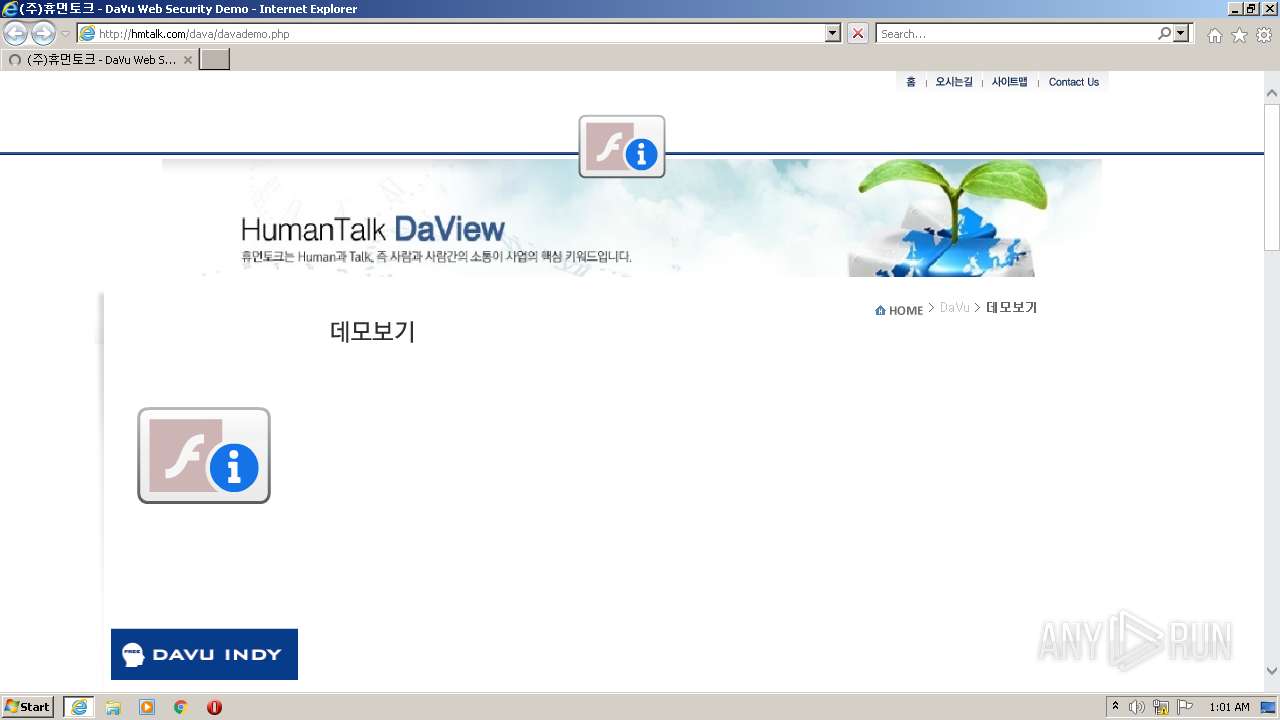Click the network tray icon

(1161, 707)
